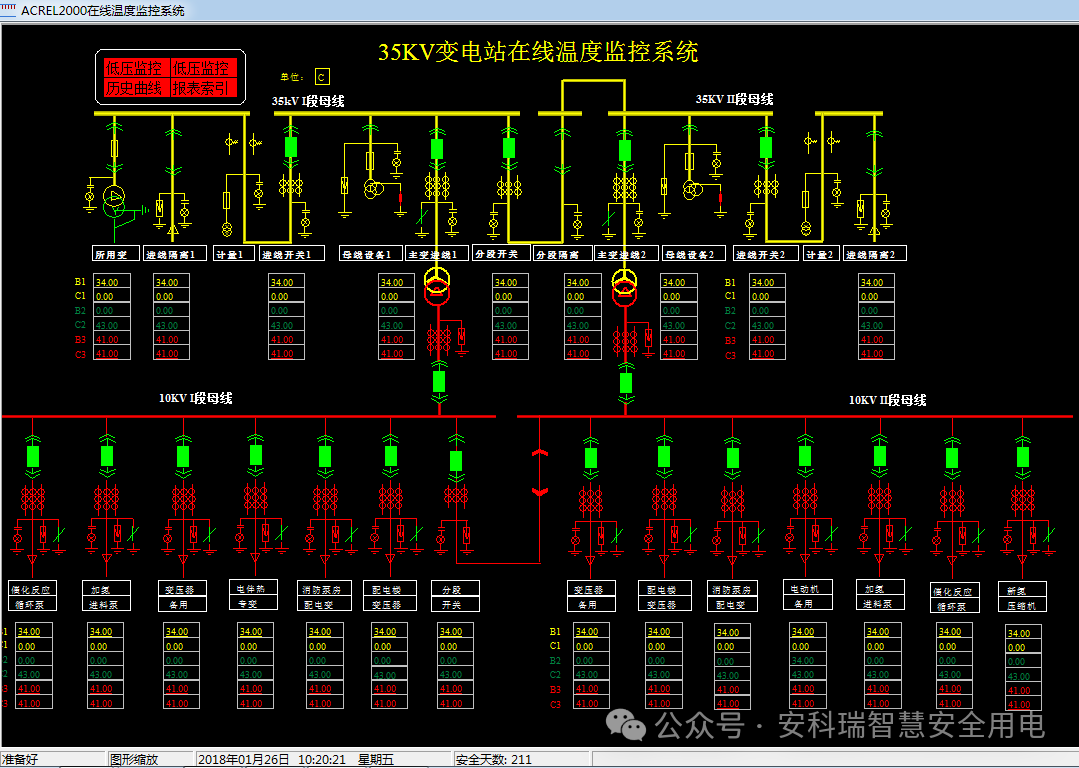Viewport: 1079px width, 768px height.
Task: Open the 报表索引 page
Action: click(202, 88)
